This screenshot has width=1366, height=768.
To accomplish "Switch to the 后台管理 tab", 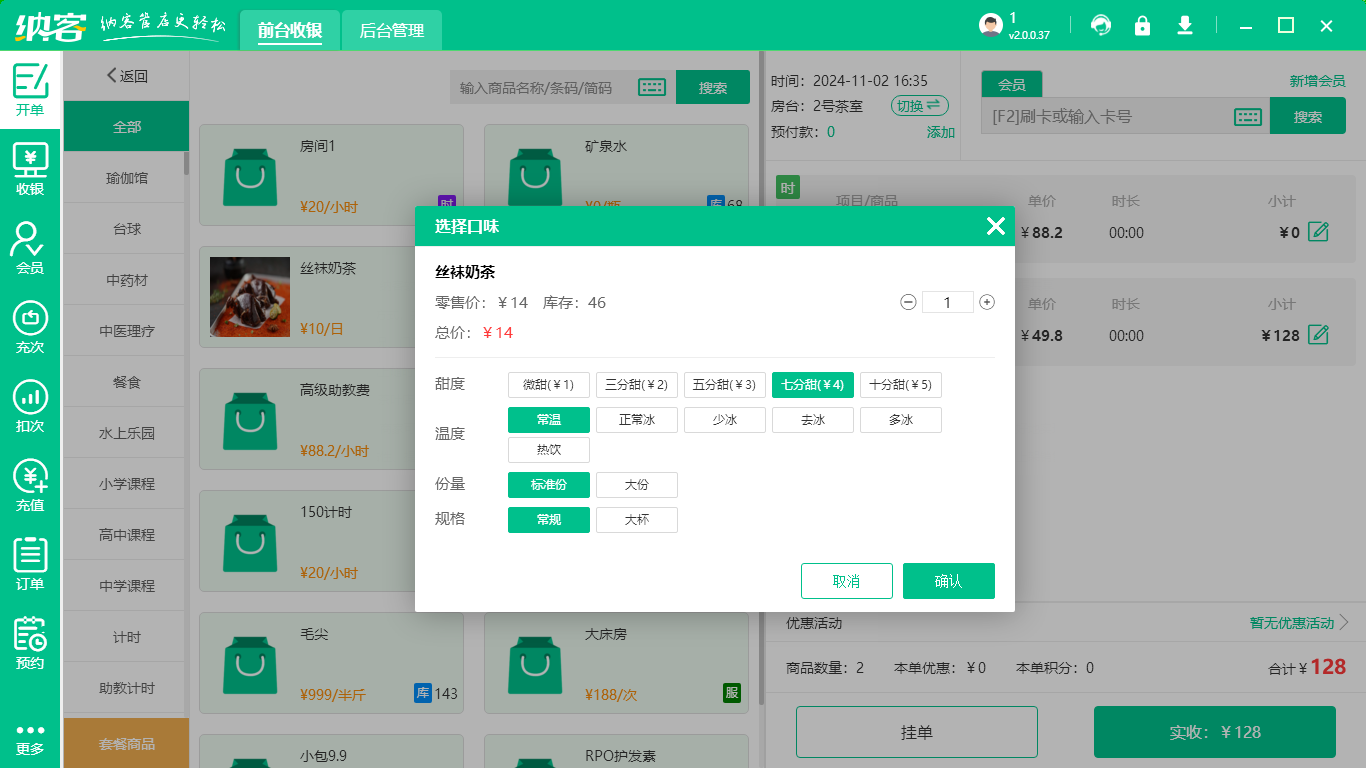I will click(391, 30).
